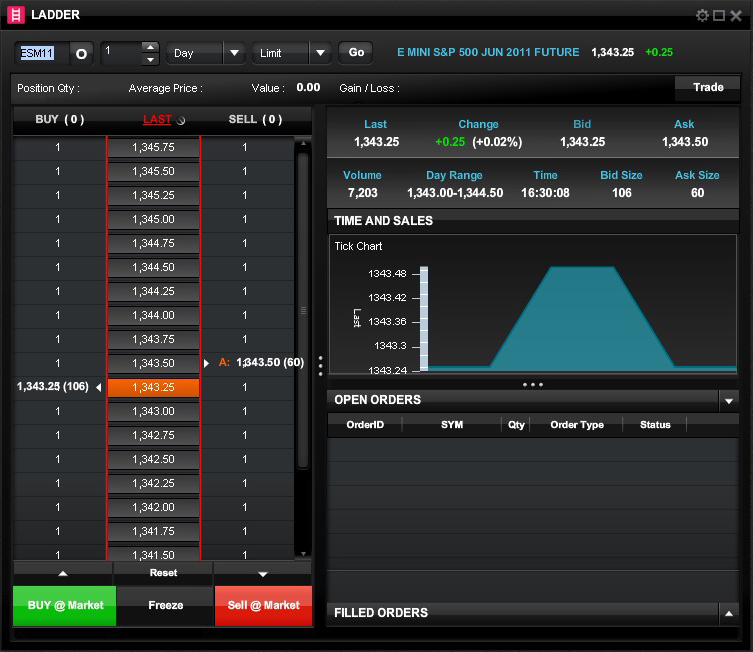753x652 pixels.
Task: Sort by the Status column header
Action: point(655,425)
